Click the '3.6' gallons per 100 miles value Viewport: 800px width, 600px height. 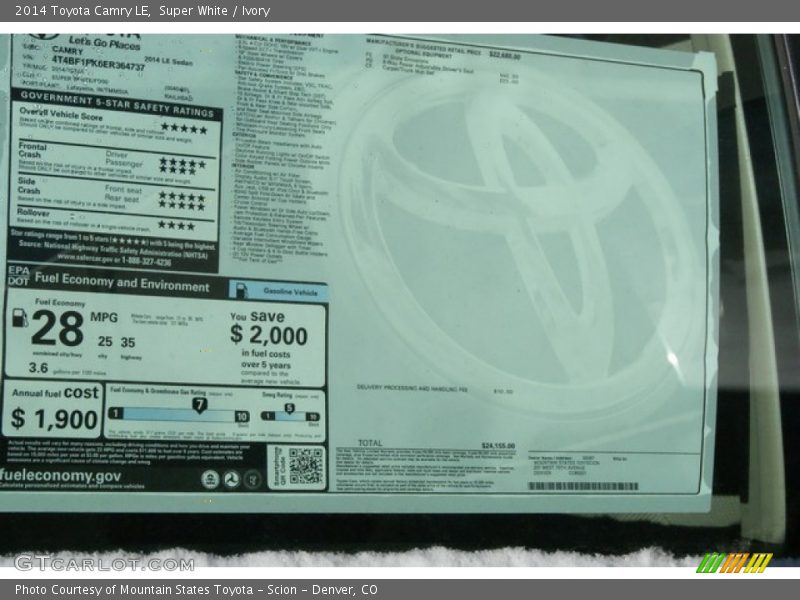coord(38,367)
